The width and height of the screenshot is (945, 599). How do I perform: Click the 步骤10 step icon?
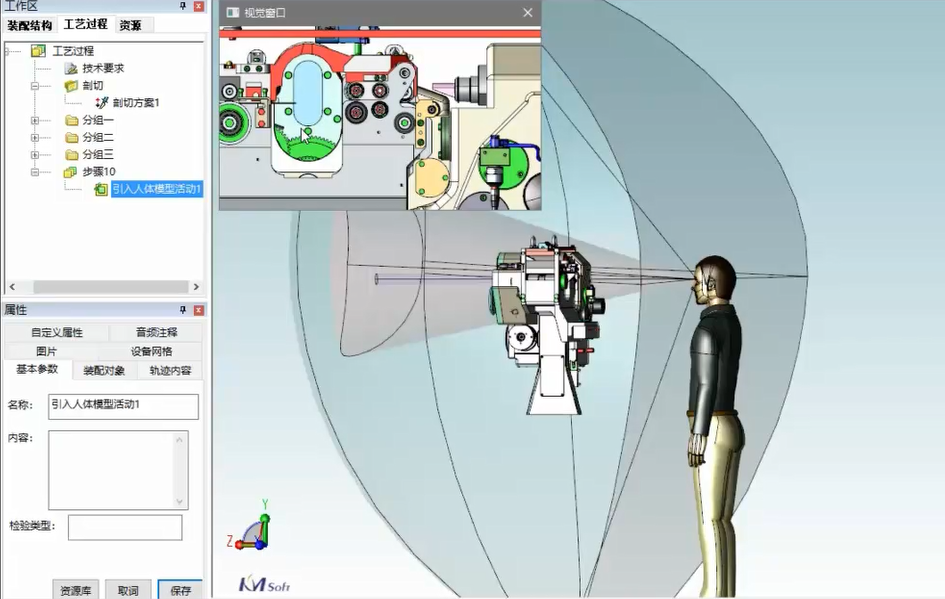[71, 172]
